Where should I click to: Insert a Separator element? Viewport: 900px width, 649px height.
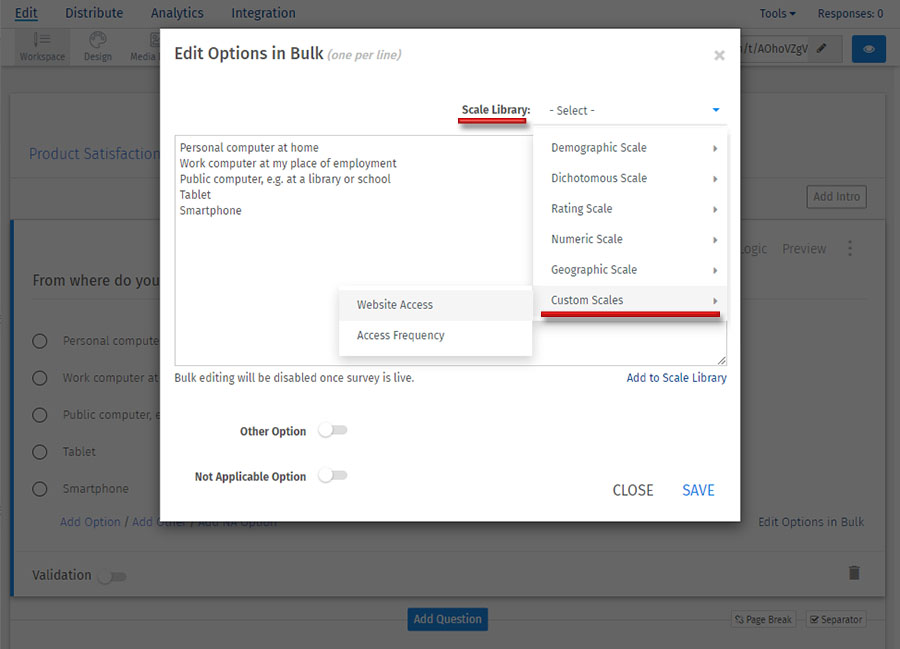tap(836, 619)
